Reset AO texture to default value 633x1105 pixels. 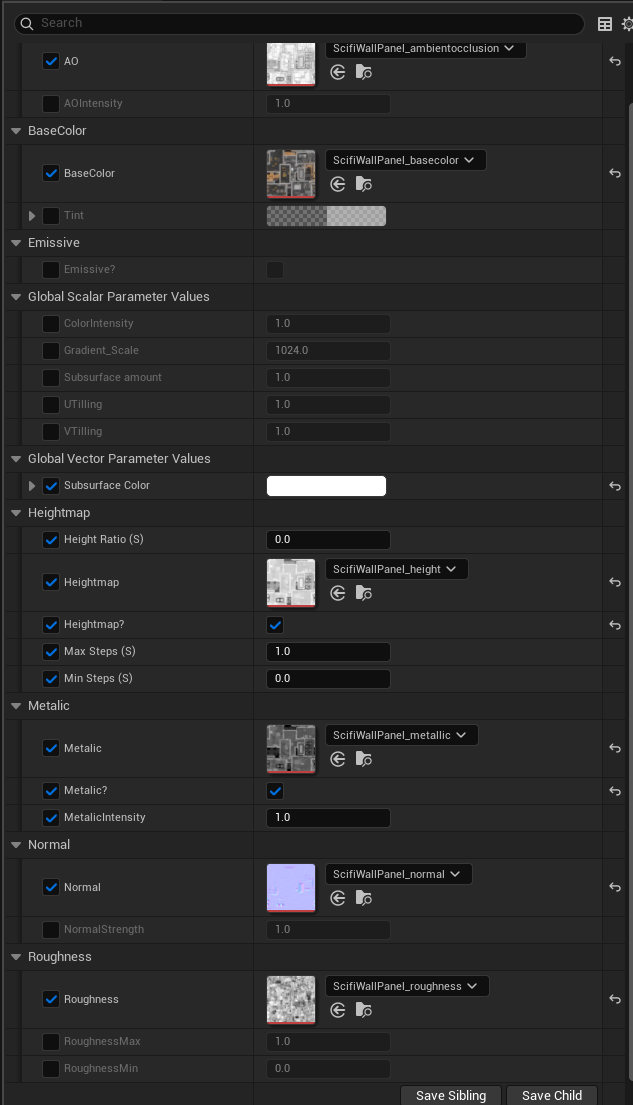[615, 61]
